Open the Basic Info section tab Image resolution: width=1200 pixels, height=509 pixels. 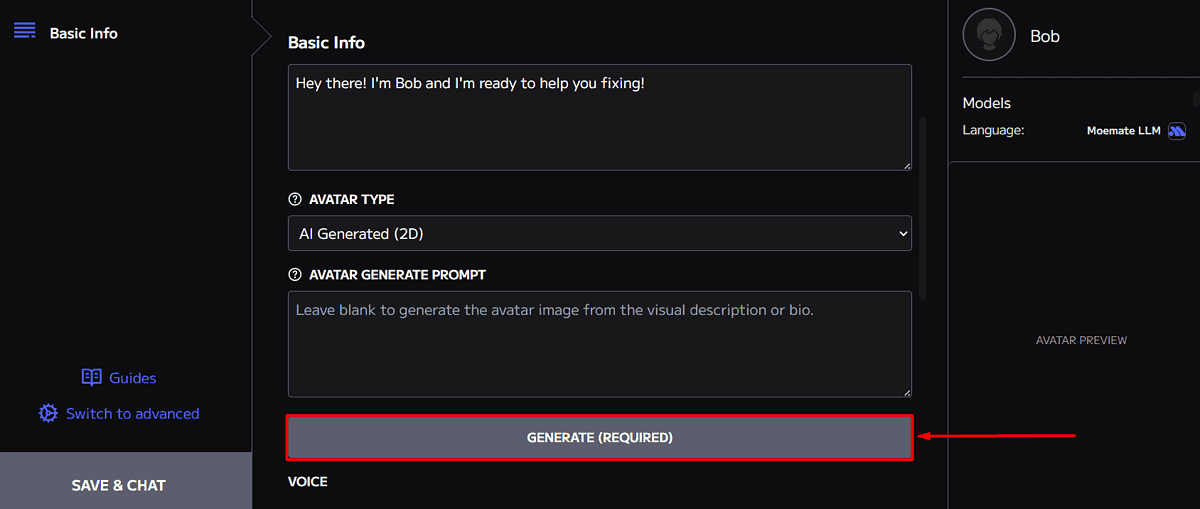point(84,33)
